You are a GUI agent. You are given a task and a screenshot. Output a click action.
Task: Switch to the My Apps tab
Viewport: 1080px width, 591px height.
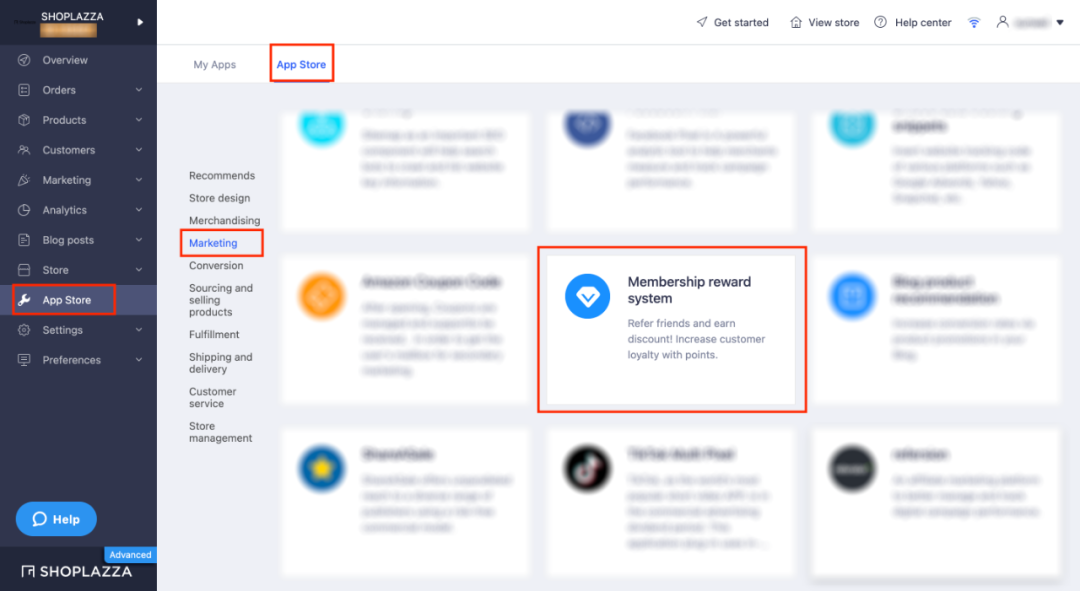coord(214,64)
